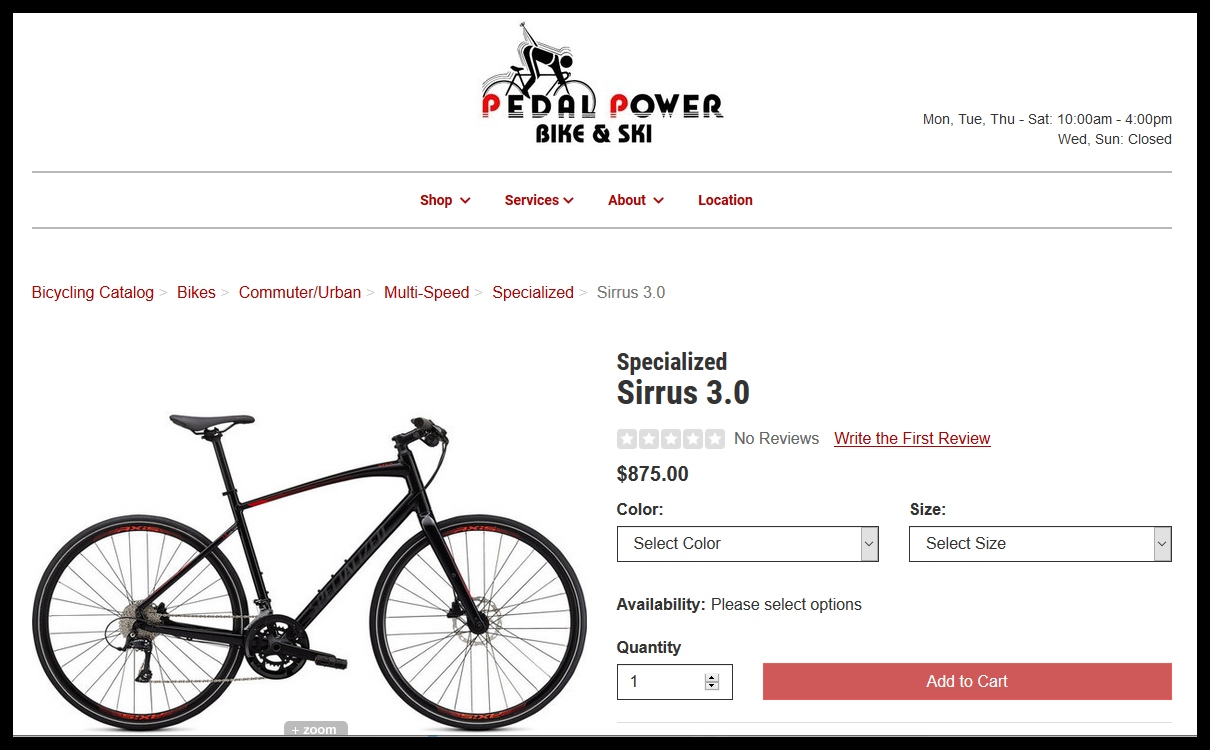The width and height of the screenshot is (1210, 750).
Task: Click the zoom button under the bike image
Action: coord(315,729)
